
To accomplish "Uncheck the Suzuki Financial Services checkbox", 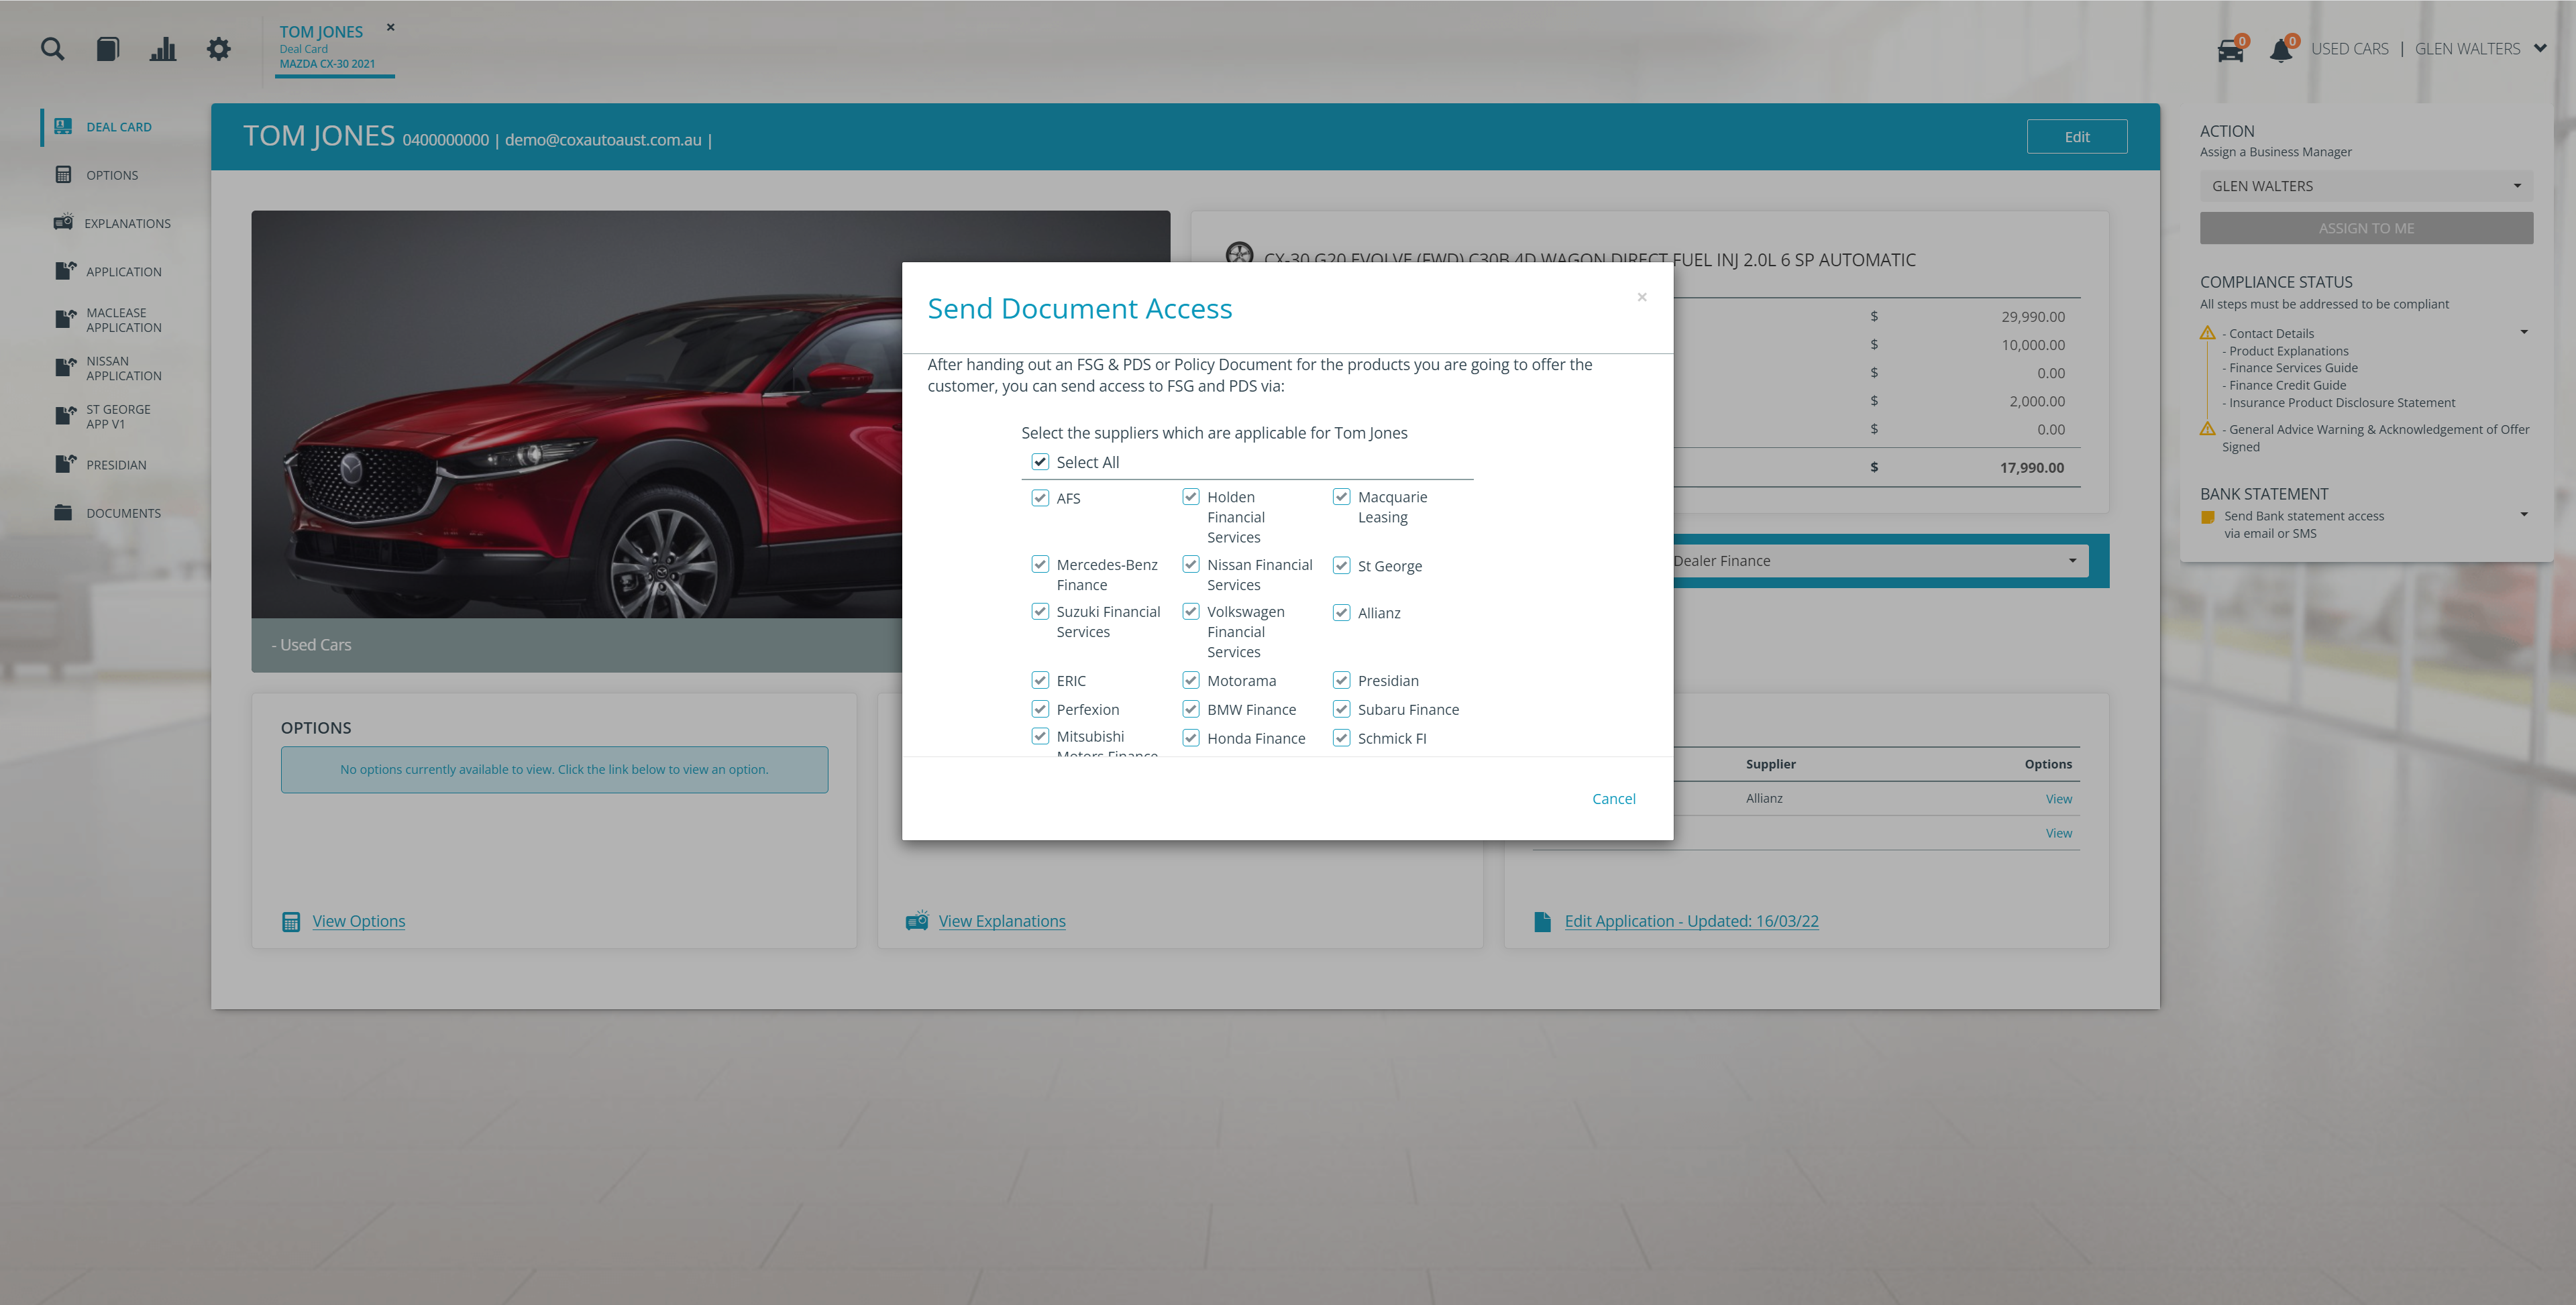I will 1040,612.
